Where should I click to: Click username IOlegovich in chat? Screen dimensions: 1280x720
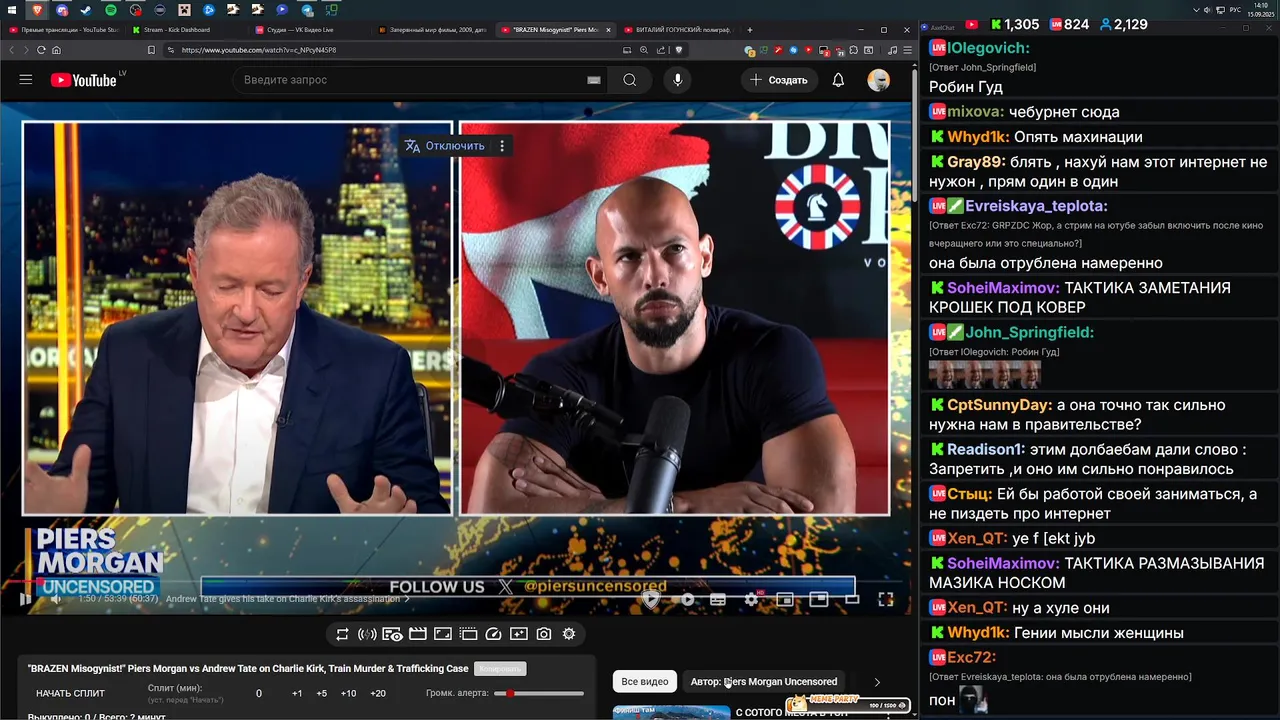click(988, 48)
